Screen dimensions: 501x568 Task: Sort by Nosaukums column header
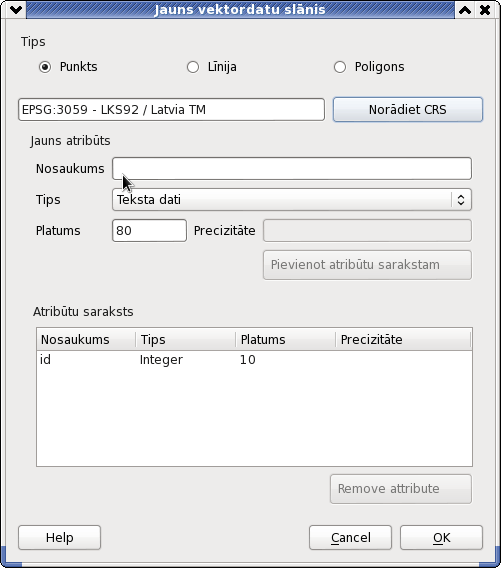[86, 339]
